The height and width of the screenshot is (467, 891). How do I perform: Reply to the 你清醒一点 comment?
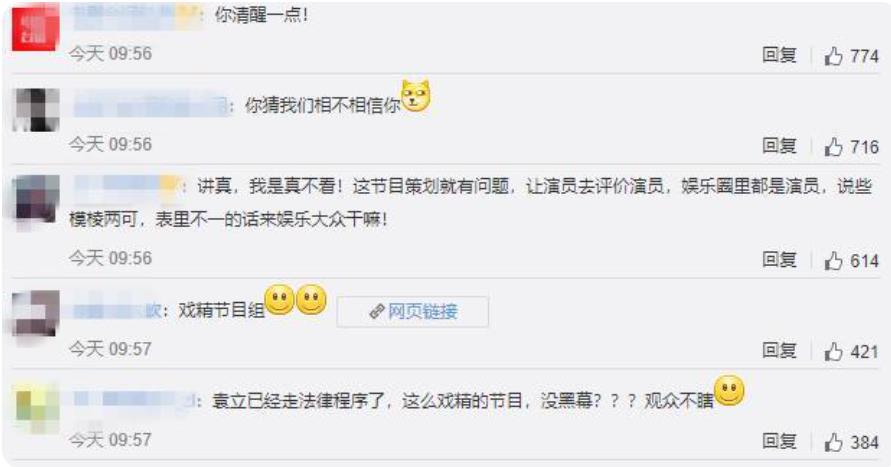tap(779, 55)
